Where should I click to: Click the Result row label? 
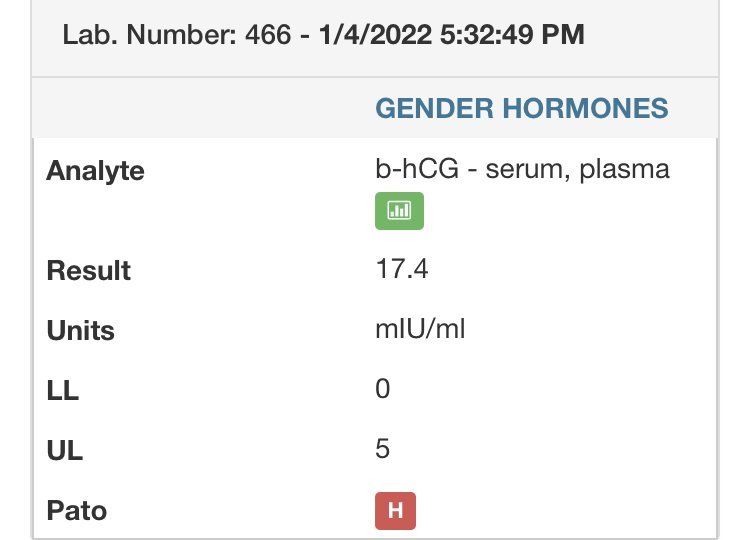[x=88, y=270]
